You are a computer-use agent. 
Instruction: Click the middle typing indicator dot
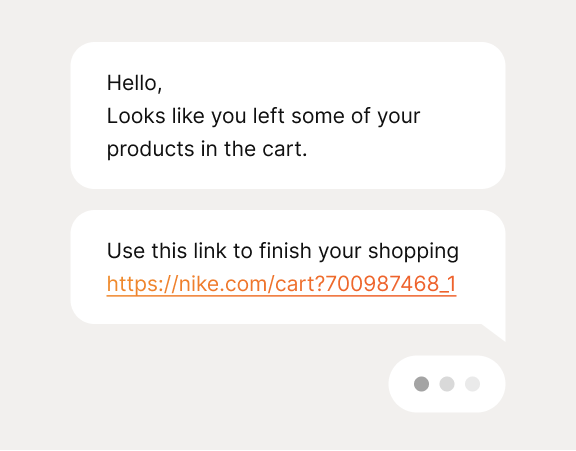(447, 384)
